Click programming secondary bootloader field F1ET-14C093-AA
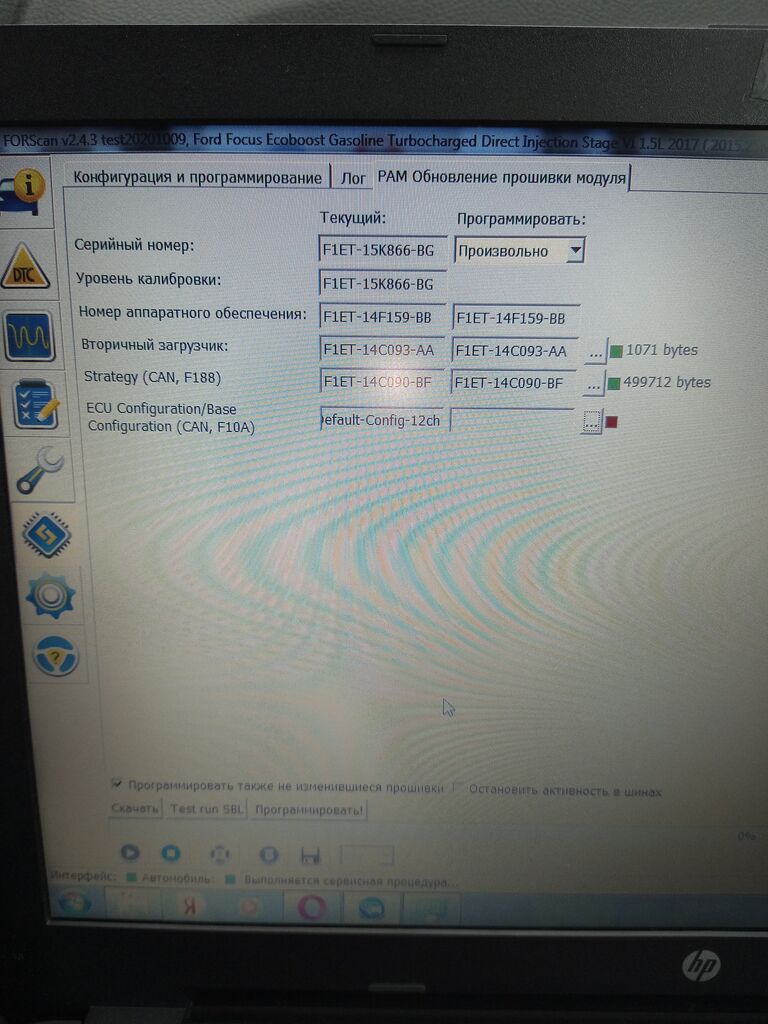Viewport: 768px width, 1024px height. pyautogui.click(x=515, y=351)
